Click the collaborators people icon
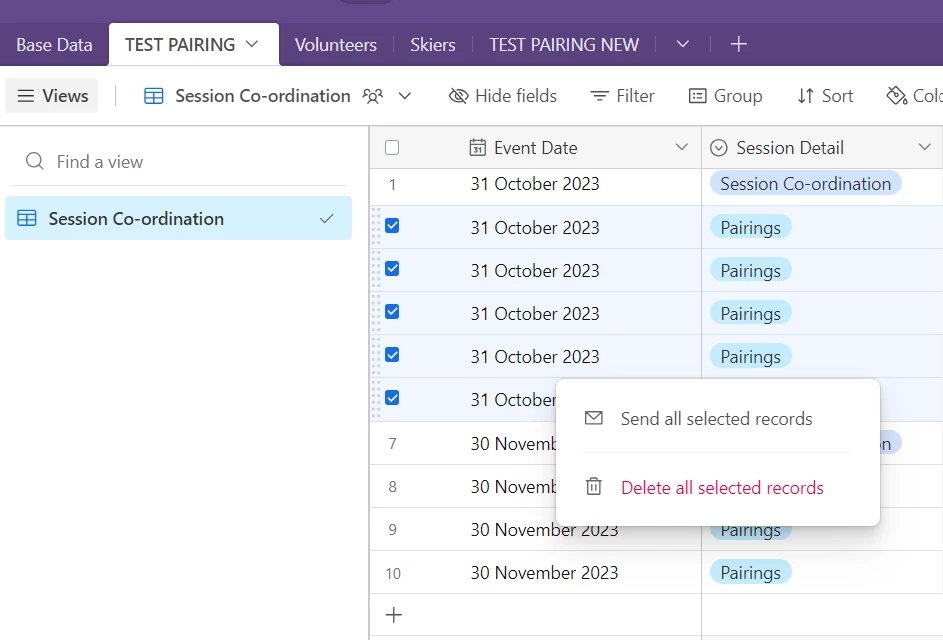 [x=373, y=96]
